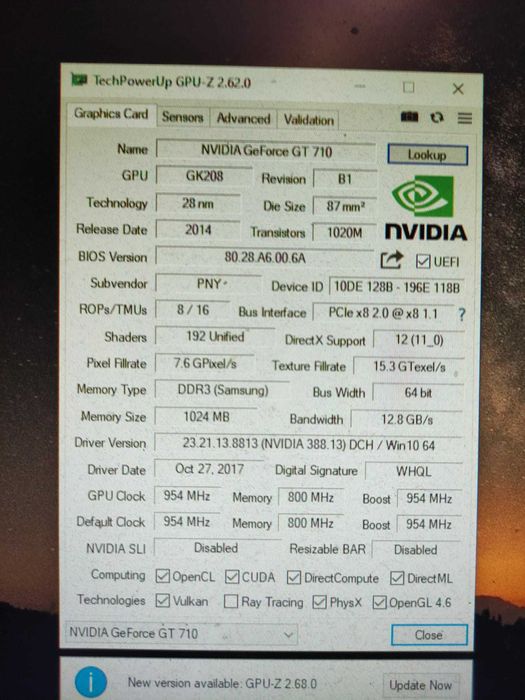
Task: Toggle the PhysX checkbox
Action: click(x=319, y=602)
